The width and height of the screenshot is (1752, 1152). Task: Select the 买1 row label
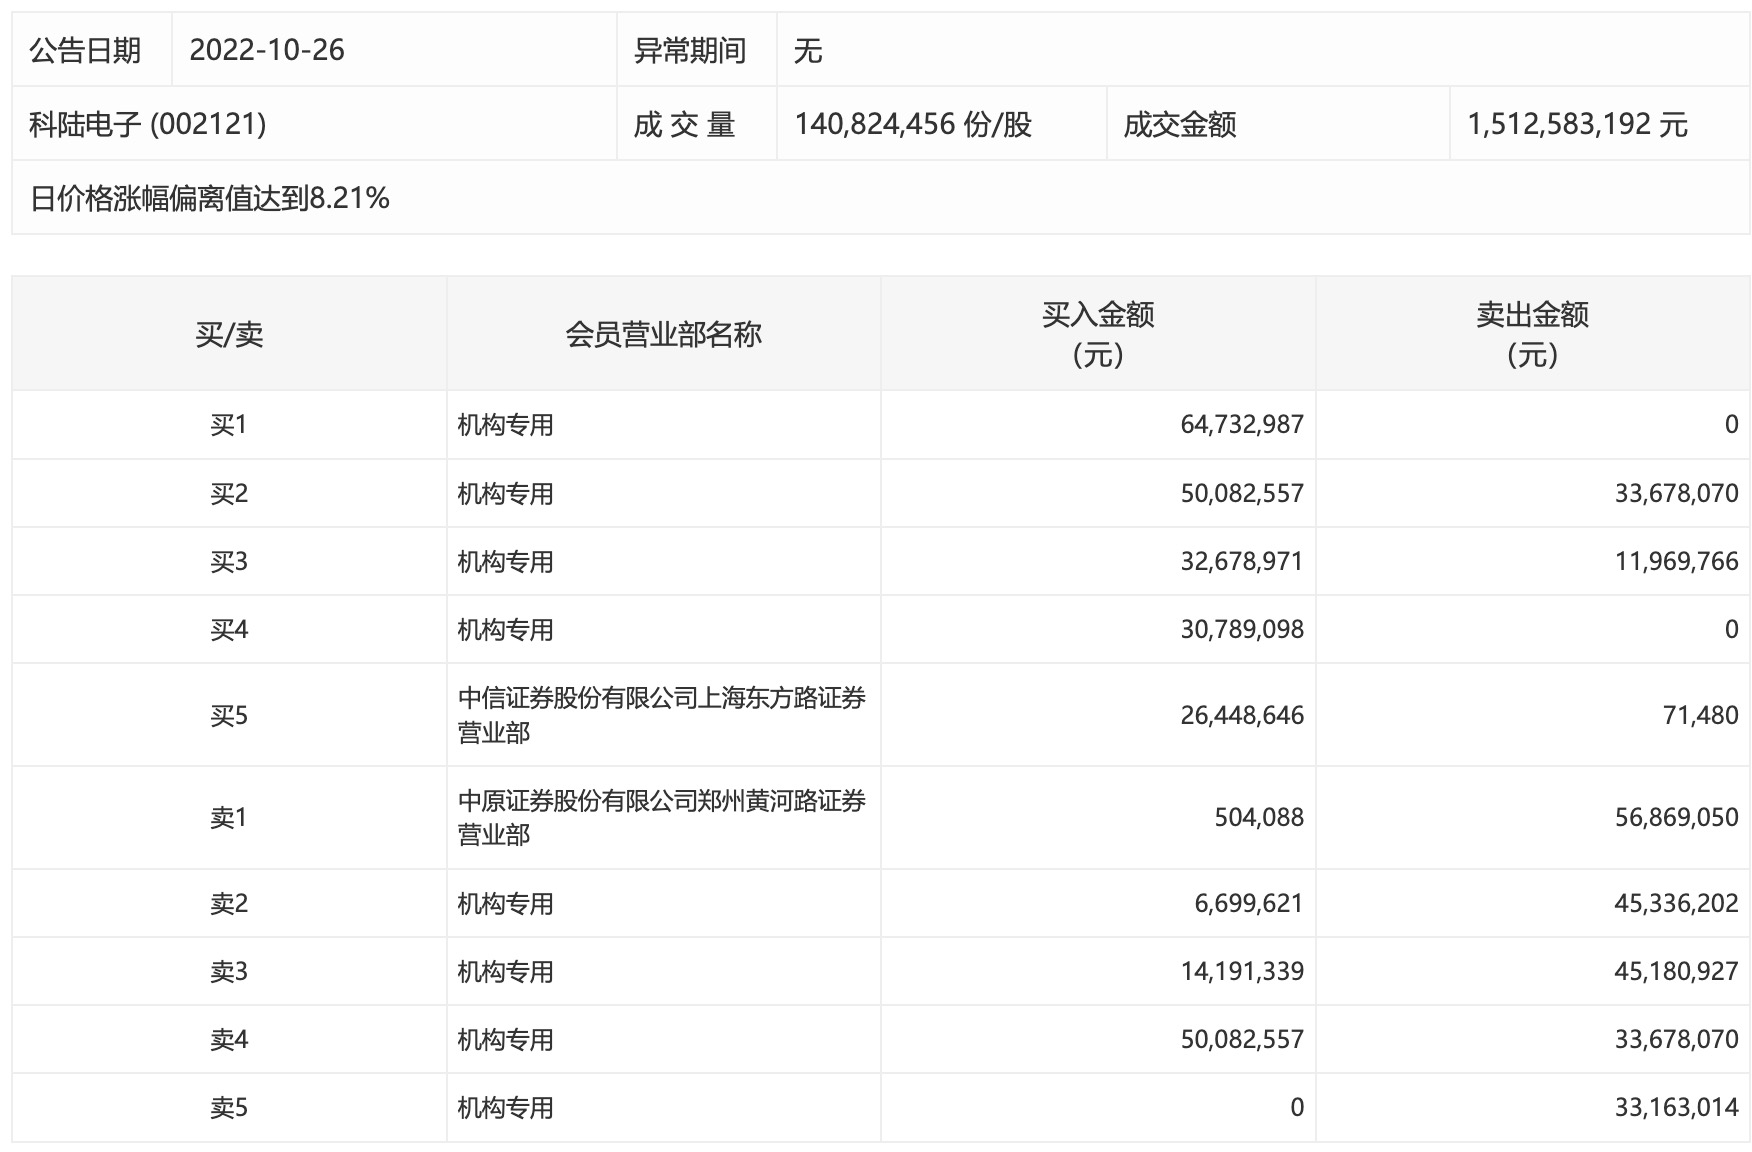[229, 425]
